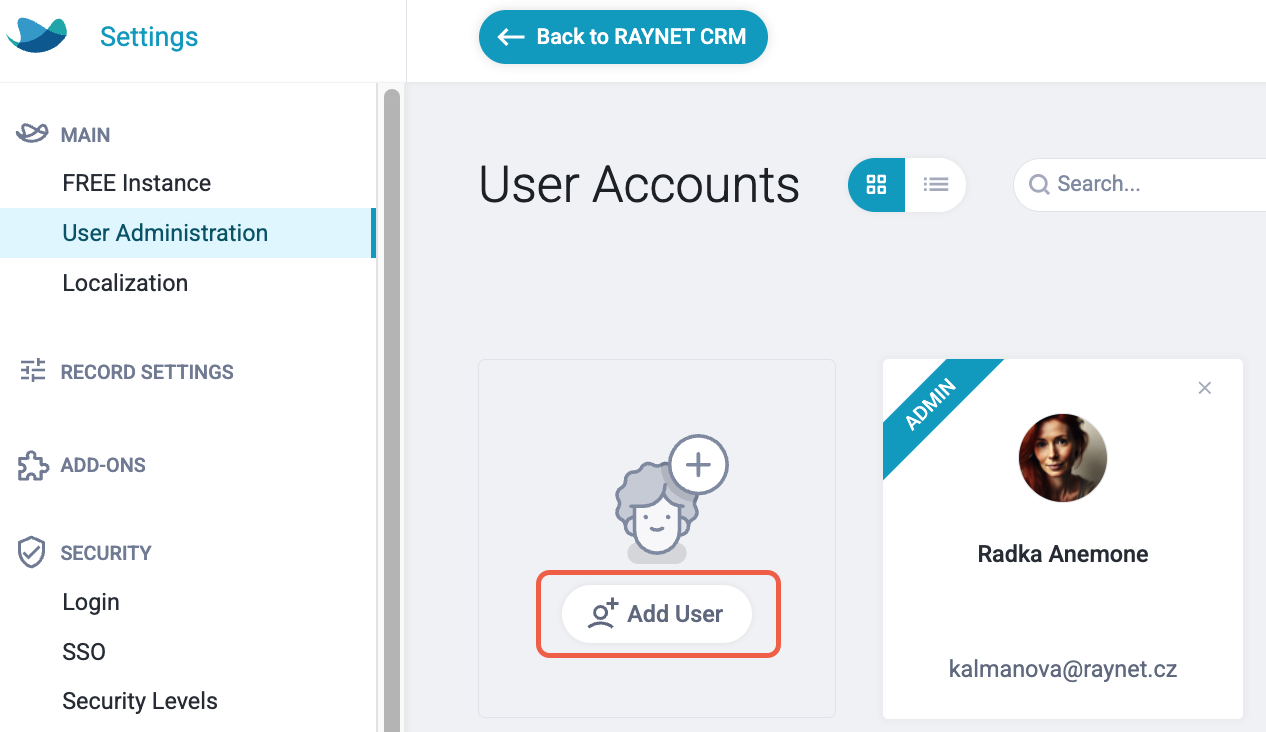Screen dimensions: 1266x732
Task: Click the User Accounts heading
Action: 639,185
